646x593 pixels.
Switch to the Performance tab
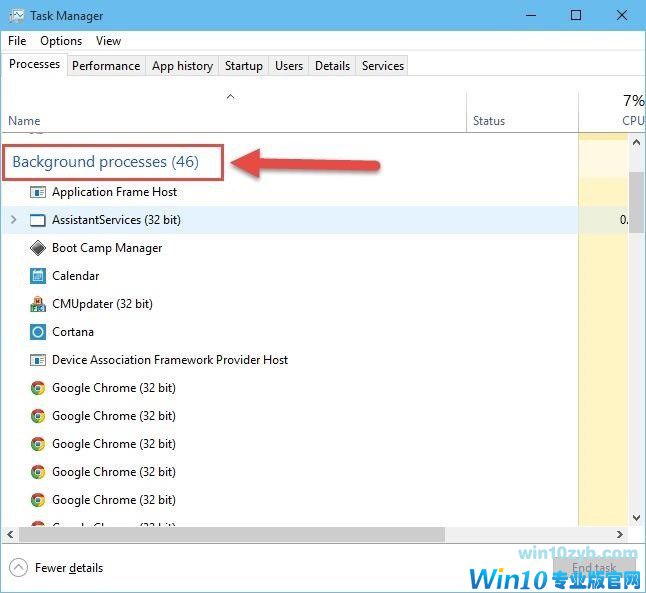(106, 66)
